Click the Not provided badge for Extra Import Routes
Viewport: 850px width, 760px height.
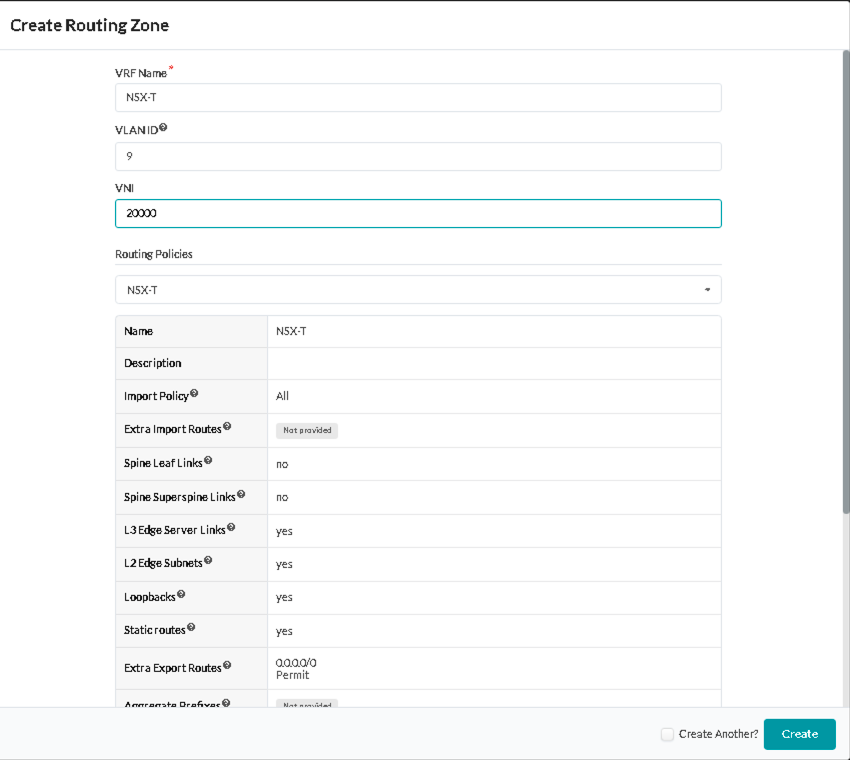pyautogui.click(x=307, y=431)
